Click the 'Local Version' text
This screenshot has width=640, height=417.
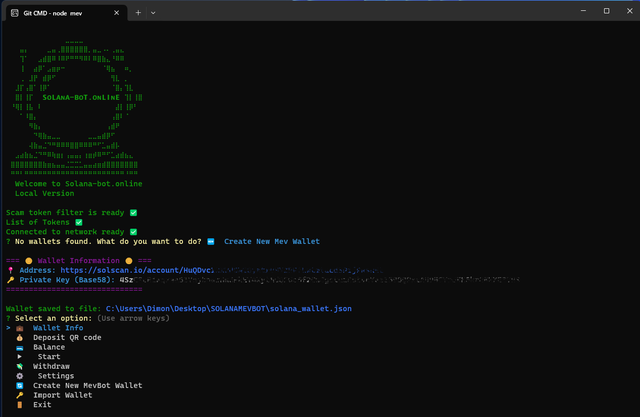click(x=44, y=193)
